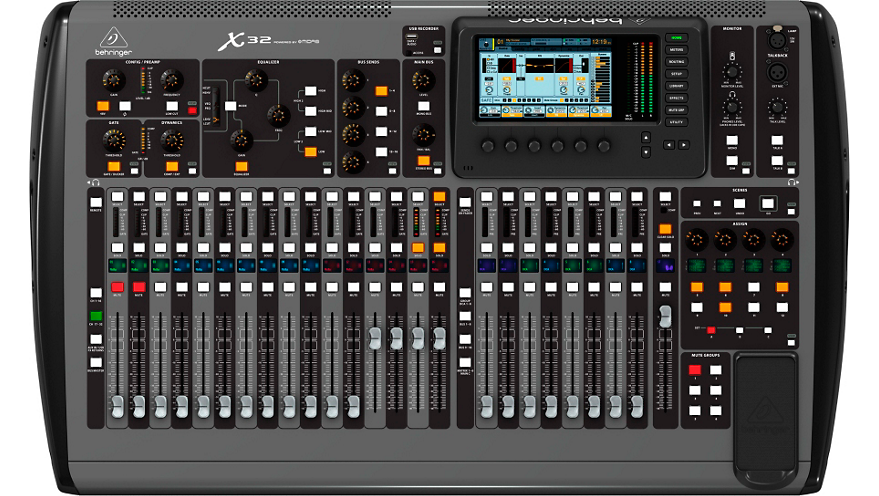The height and width of the screenshot is (496, 879).
Task: Activate the Talk A button
Action: click(x=777, y=141)
